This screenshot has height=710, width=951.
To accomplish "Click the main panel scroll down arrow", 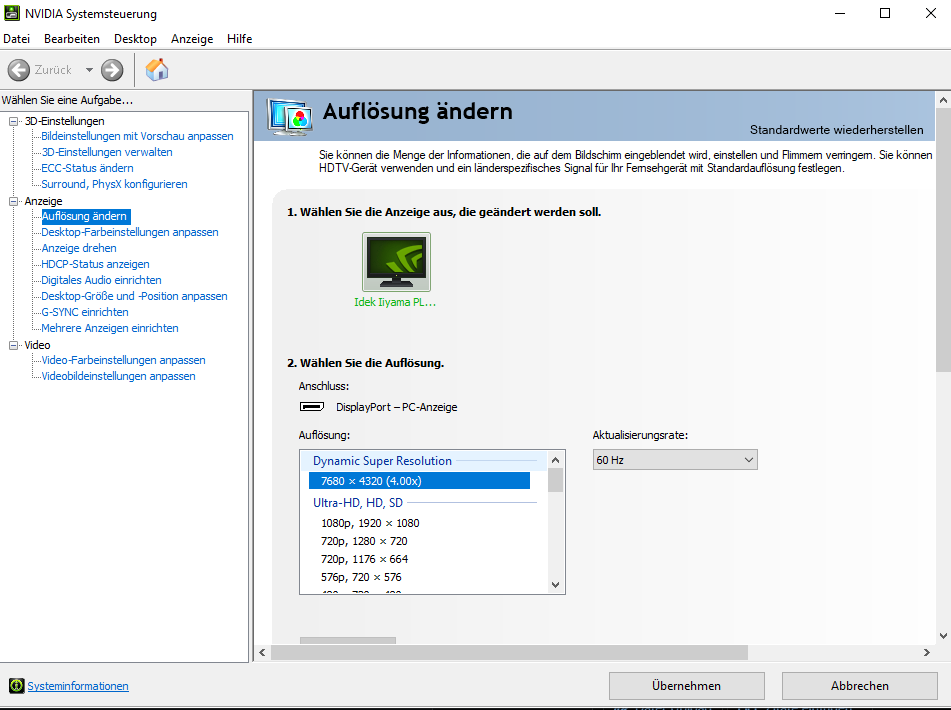I will pyautogui.click(x=943, y=636).
